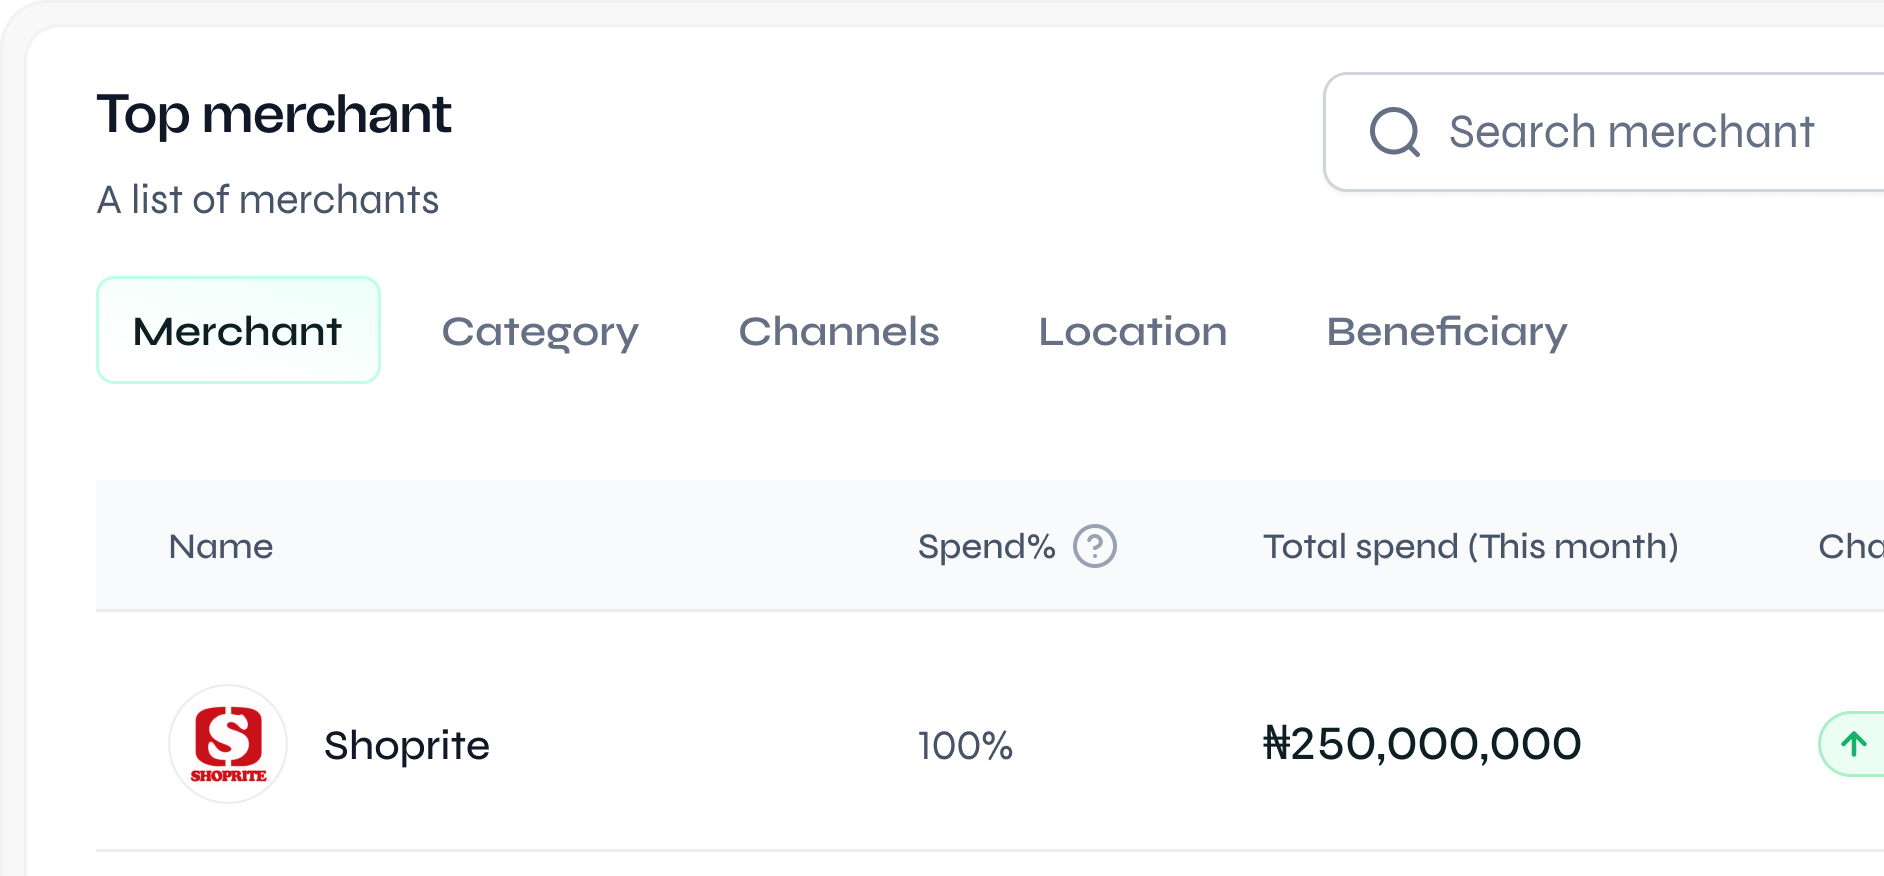
Task: Switch to the Category tab
Action: coord(540,331)
